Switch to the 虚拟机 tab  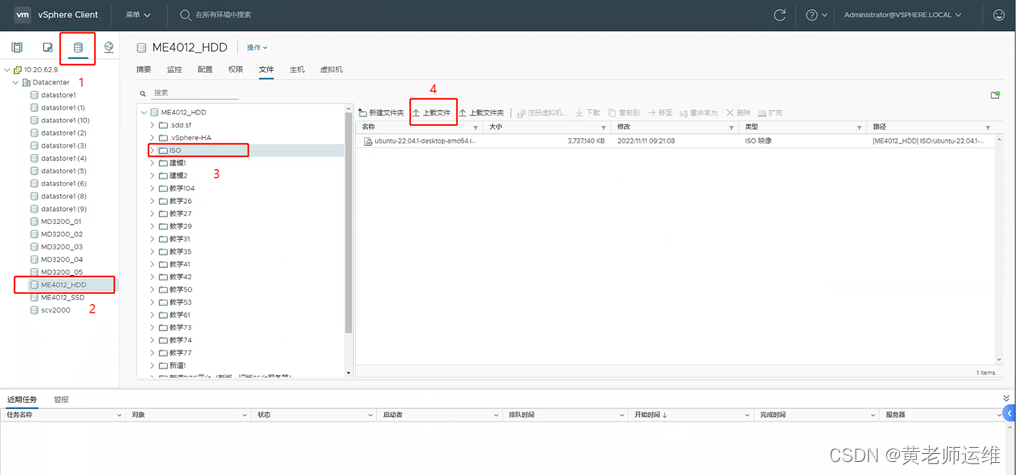pyautogui.click(x=331, y=69)
